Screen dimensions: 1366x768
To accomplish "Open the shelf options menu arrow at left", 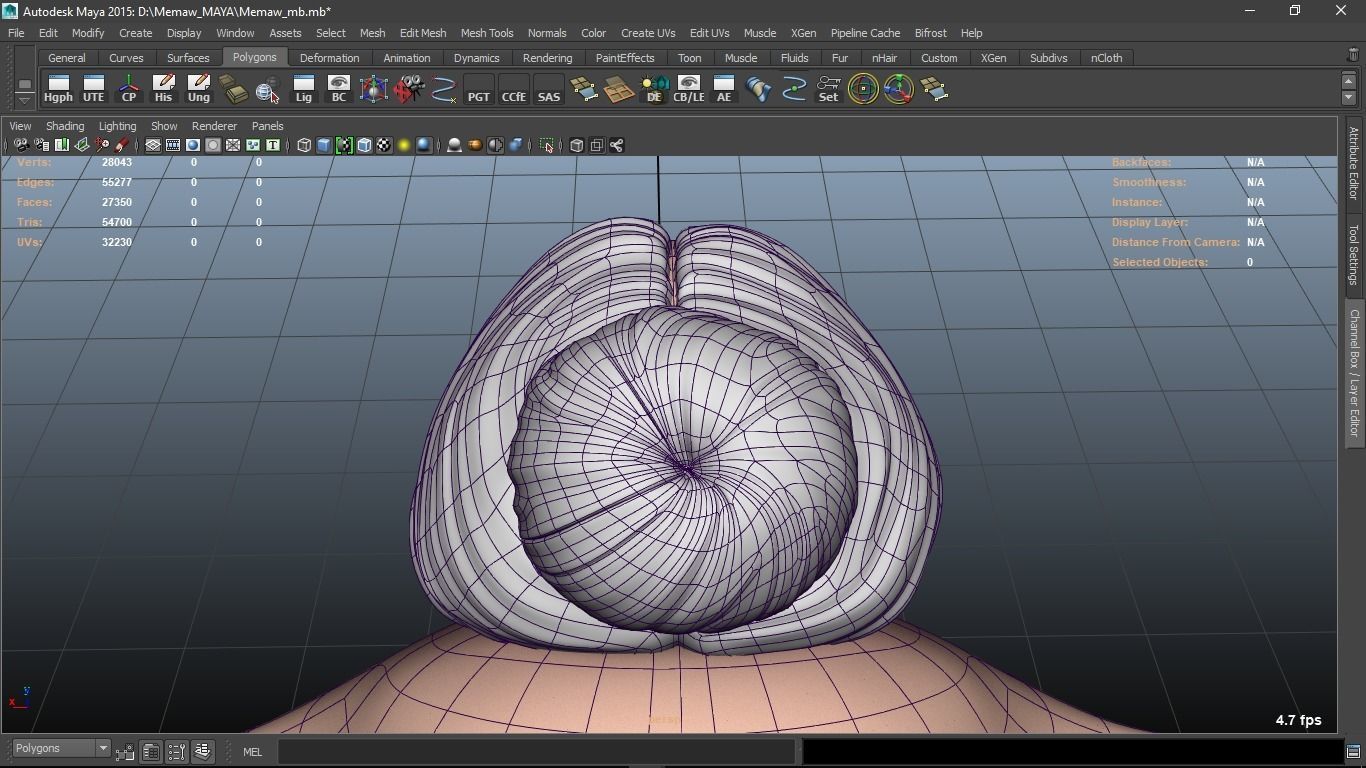I will (25, 99).
